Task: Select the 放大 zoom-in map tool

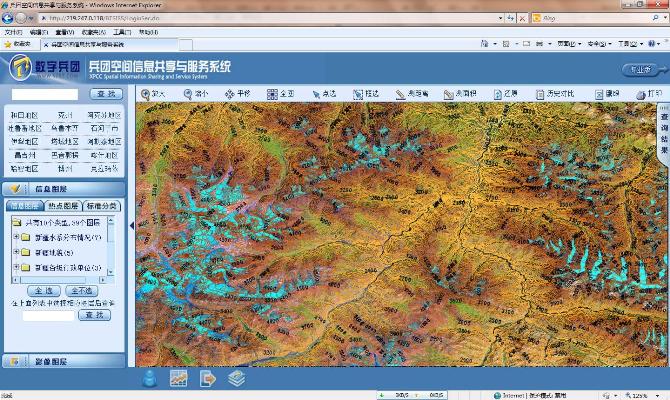Action: [x=153, y=93]
